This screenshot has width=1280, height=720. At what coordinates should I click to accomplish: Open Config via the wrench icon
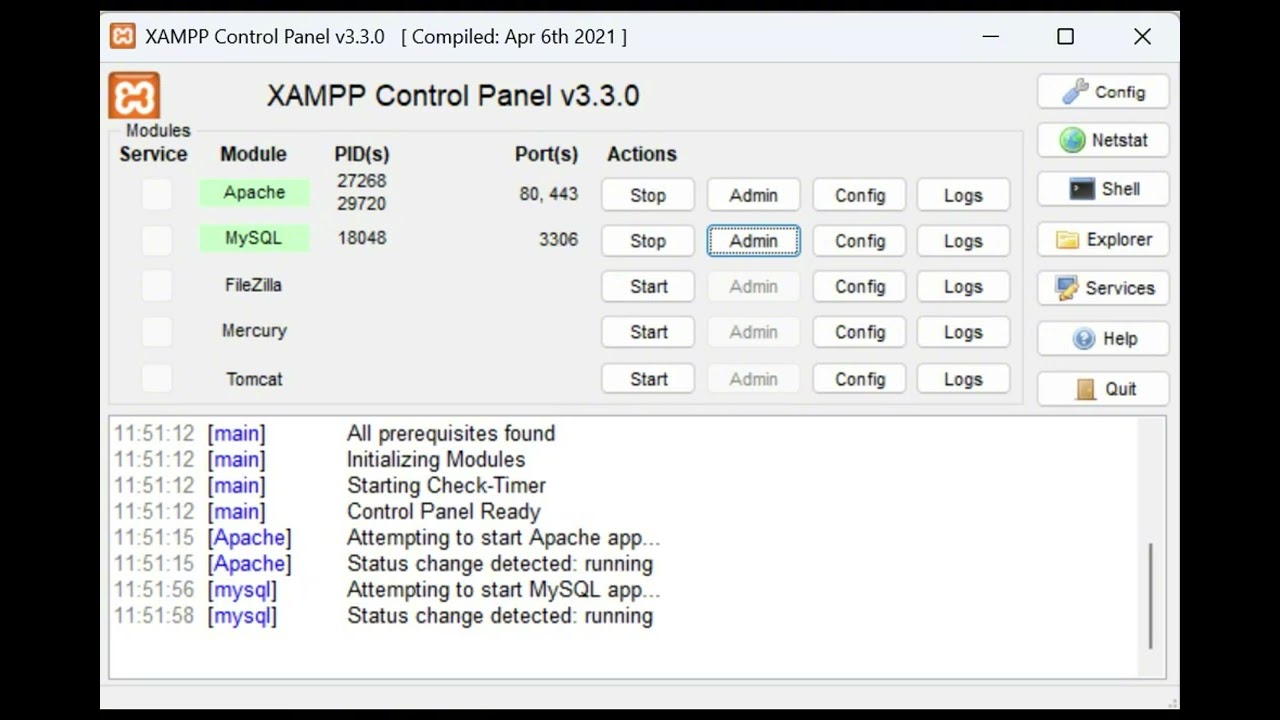(1076, 92)
